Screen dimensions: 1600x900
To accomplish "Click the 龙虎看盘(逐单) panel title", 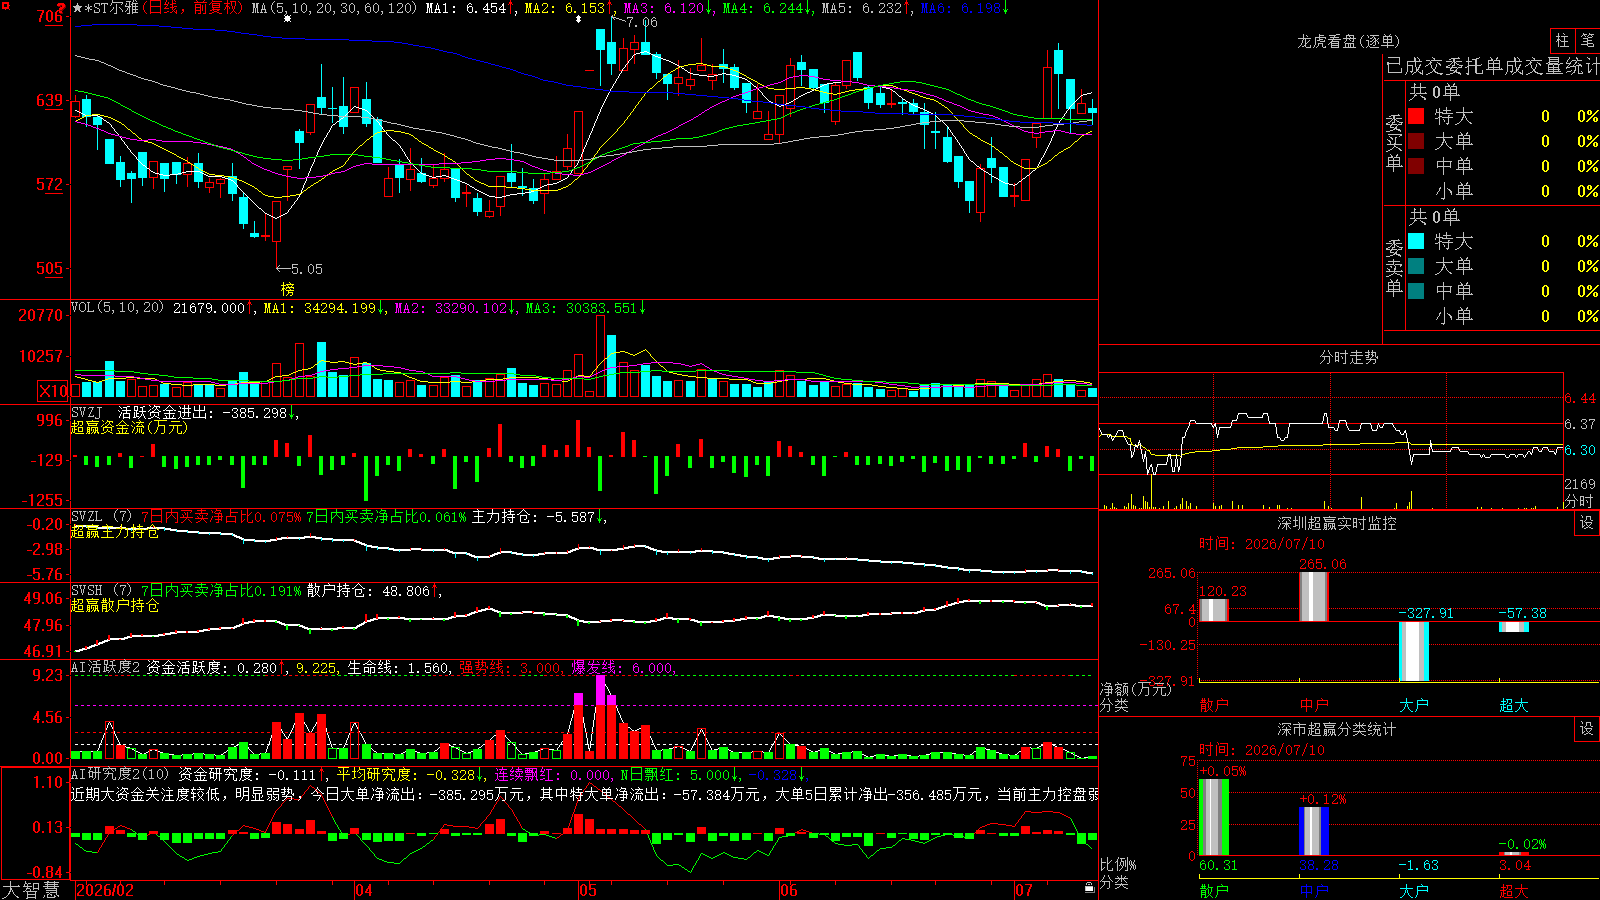I will tap(1349, 41).
